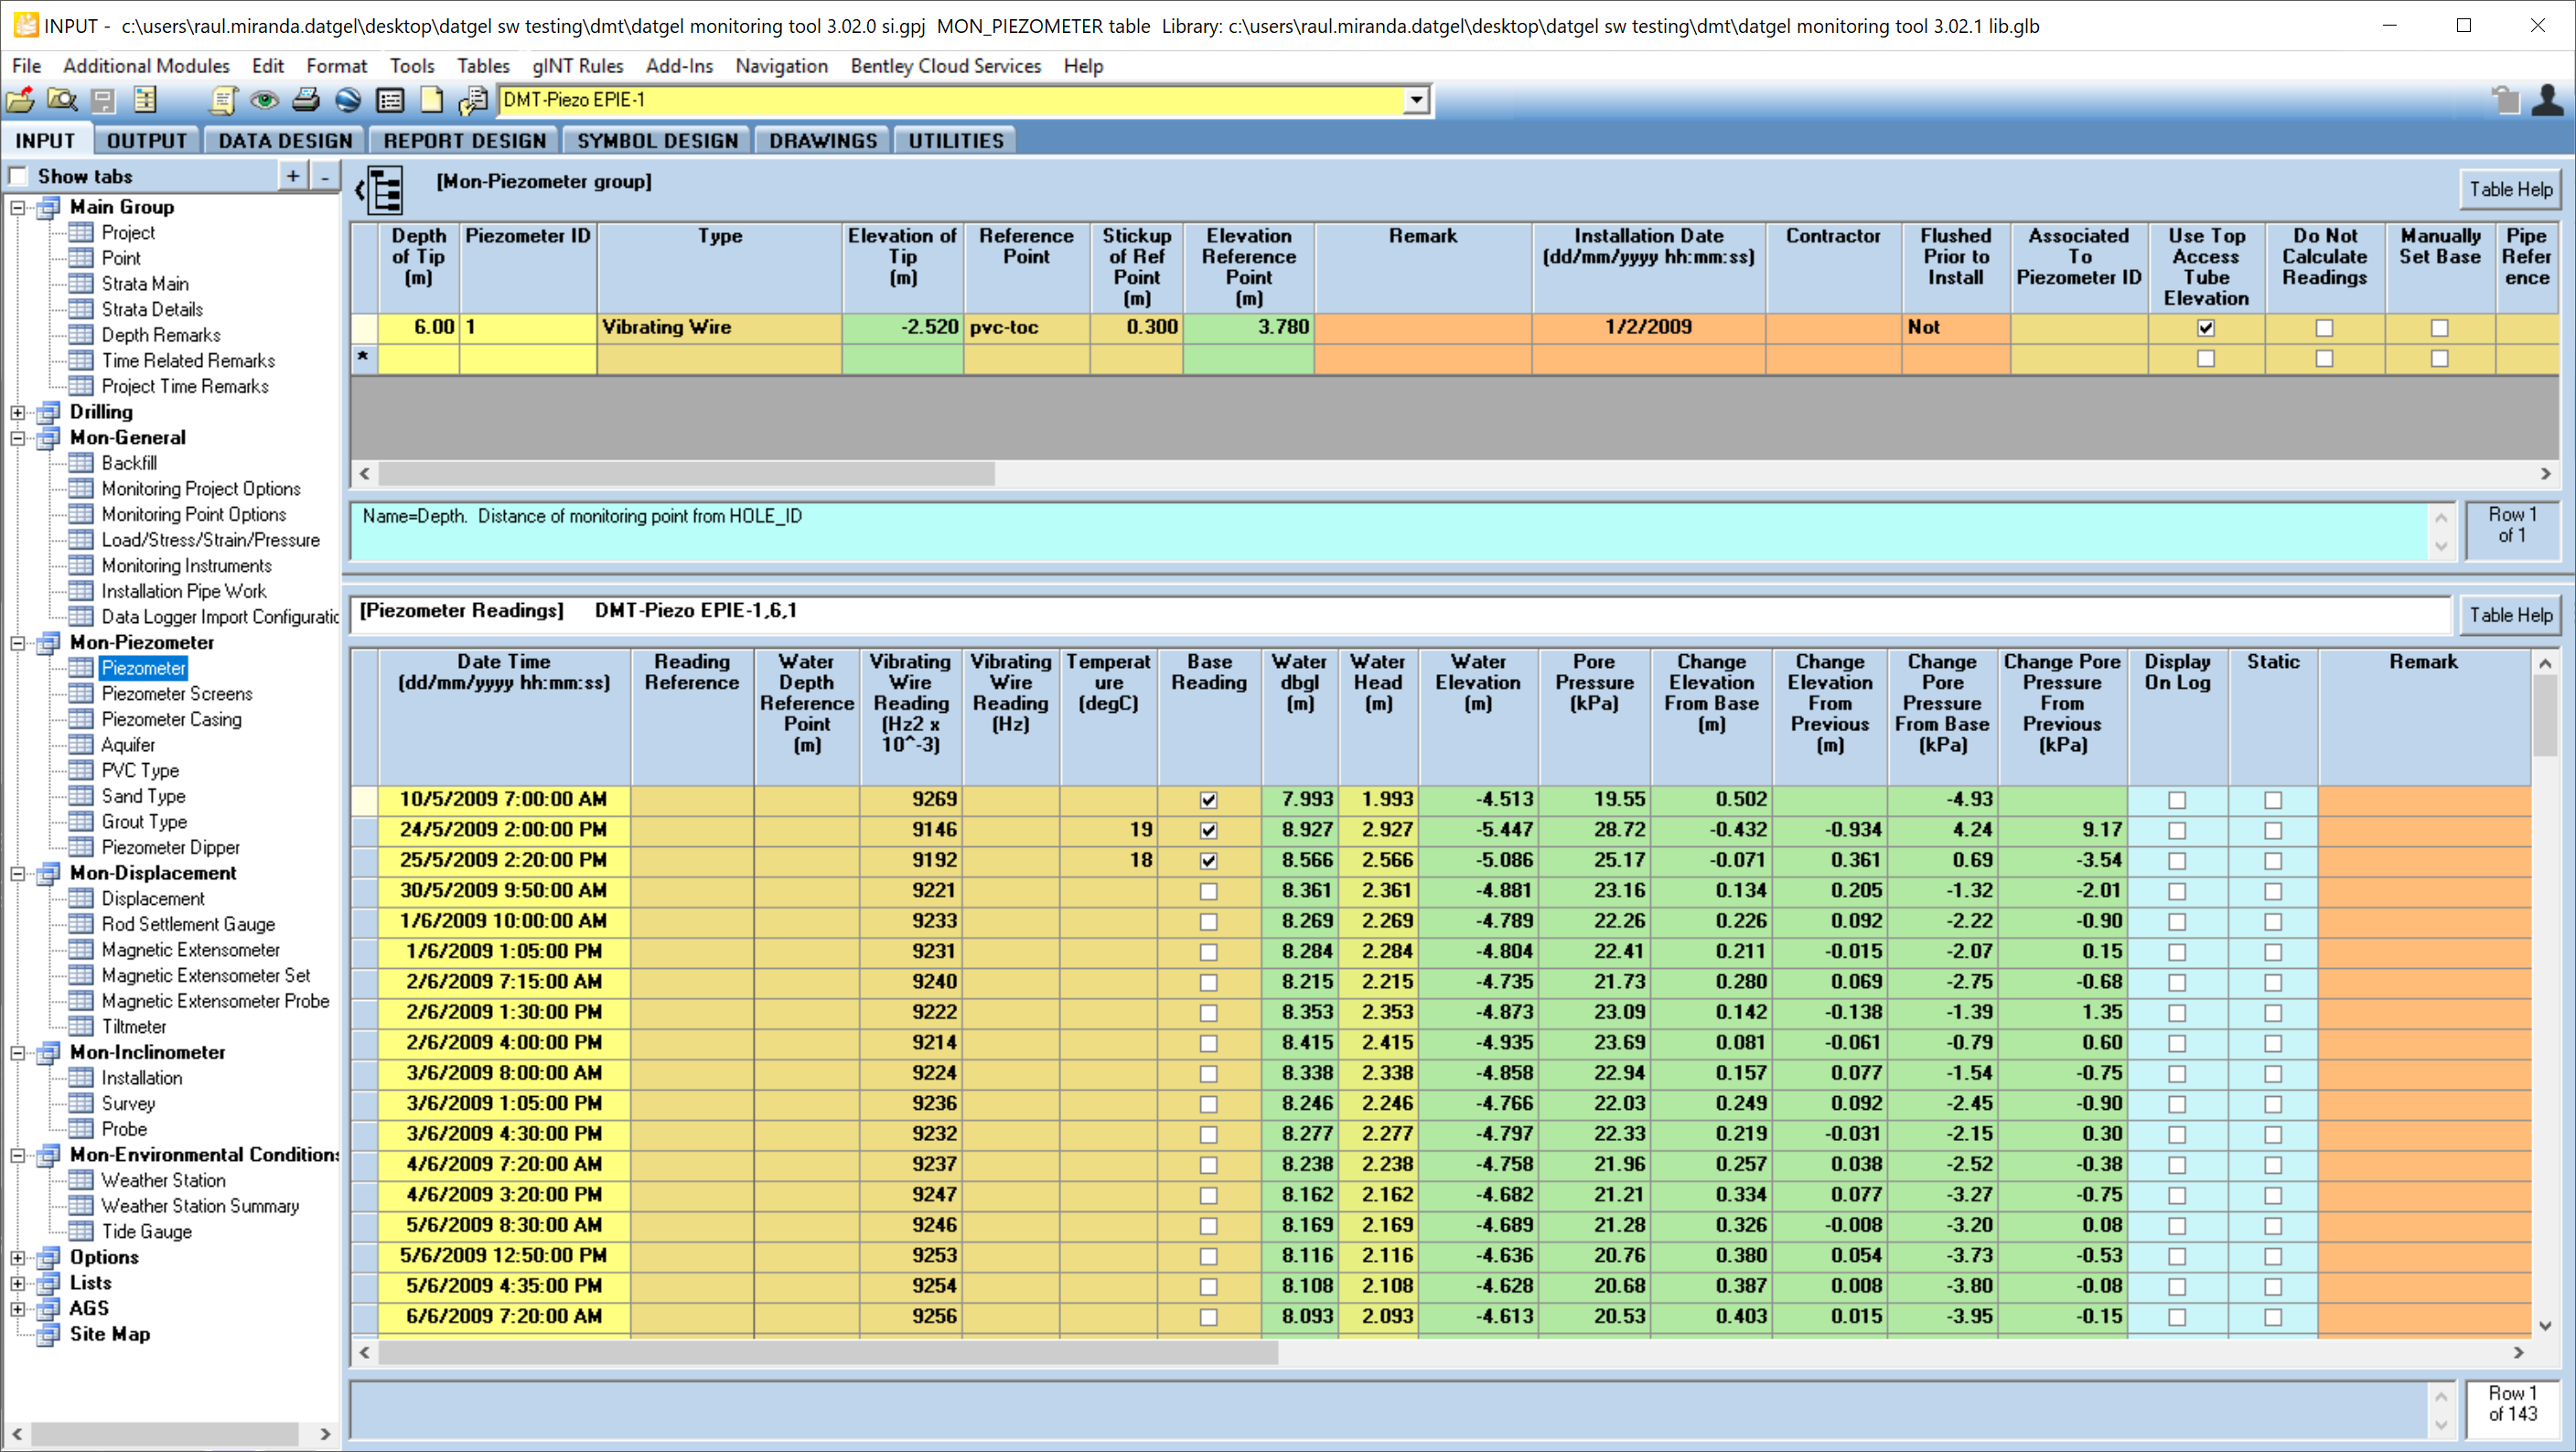Click the open project folder icon

point(20,100)
